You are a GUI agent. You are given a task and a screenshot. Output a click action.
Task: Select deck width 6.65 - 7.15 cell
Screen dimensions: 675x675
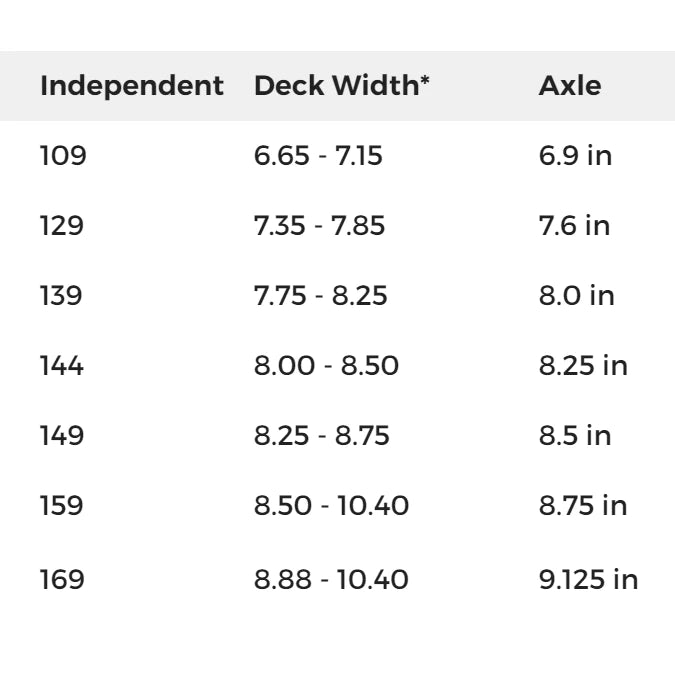pos(318,156)
